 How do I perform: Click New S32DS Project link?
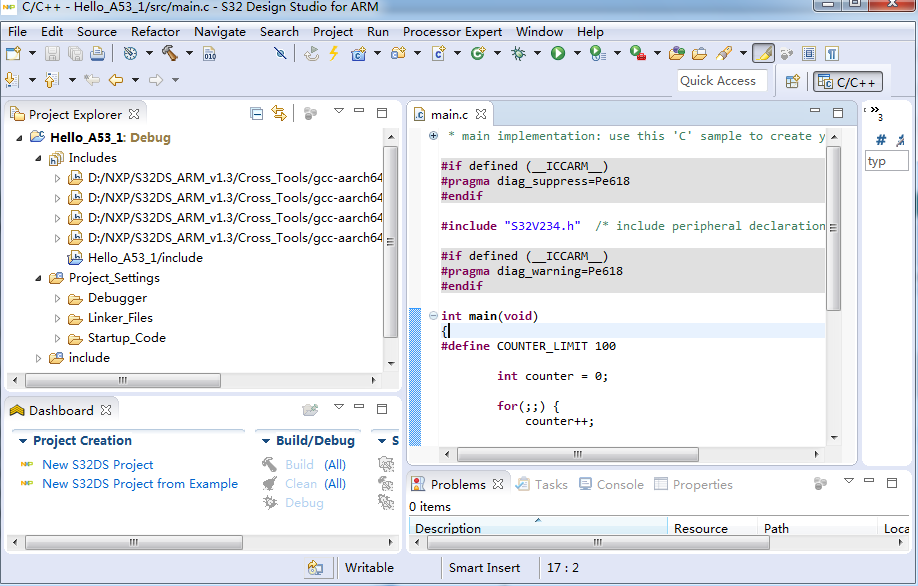click(97, 465)
